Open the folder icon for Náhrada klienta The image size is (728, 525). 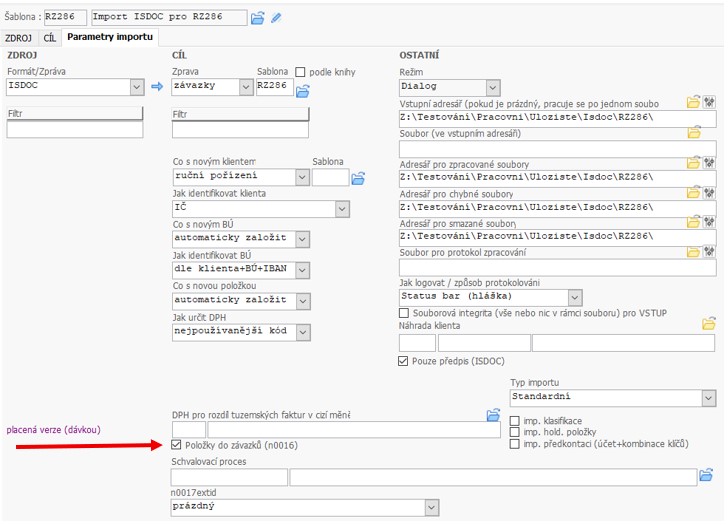[x=709, y=324]
